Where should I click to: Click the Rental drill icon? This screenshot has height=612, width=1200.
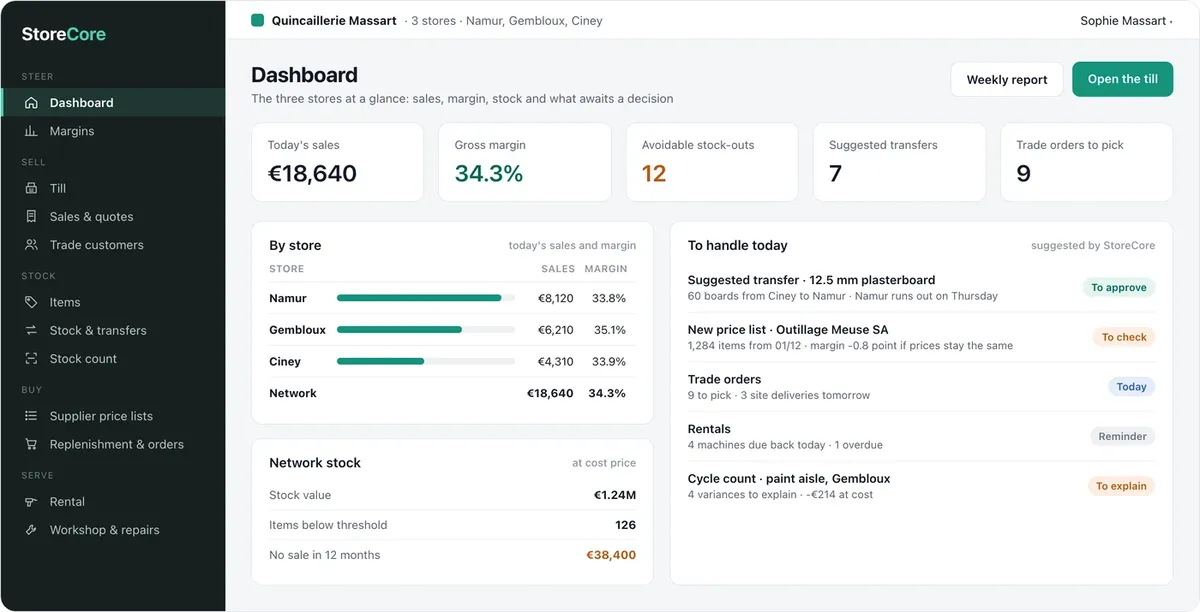31,502
